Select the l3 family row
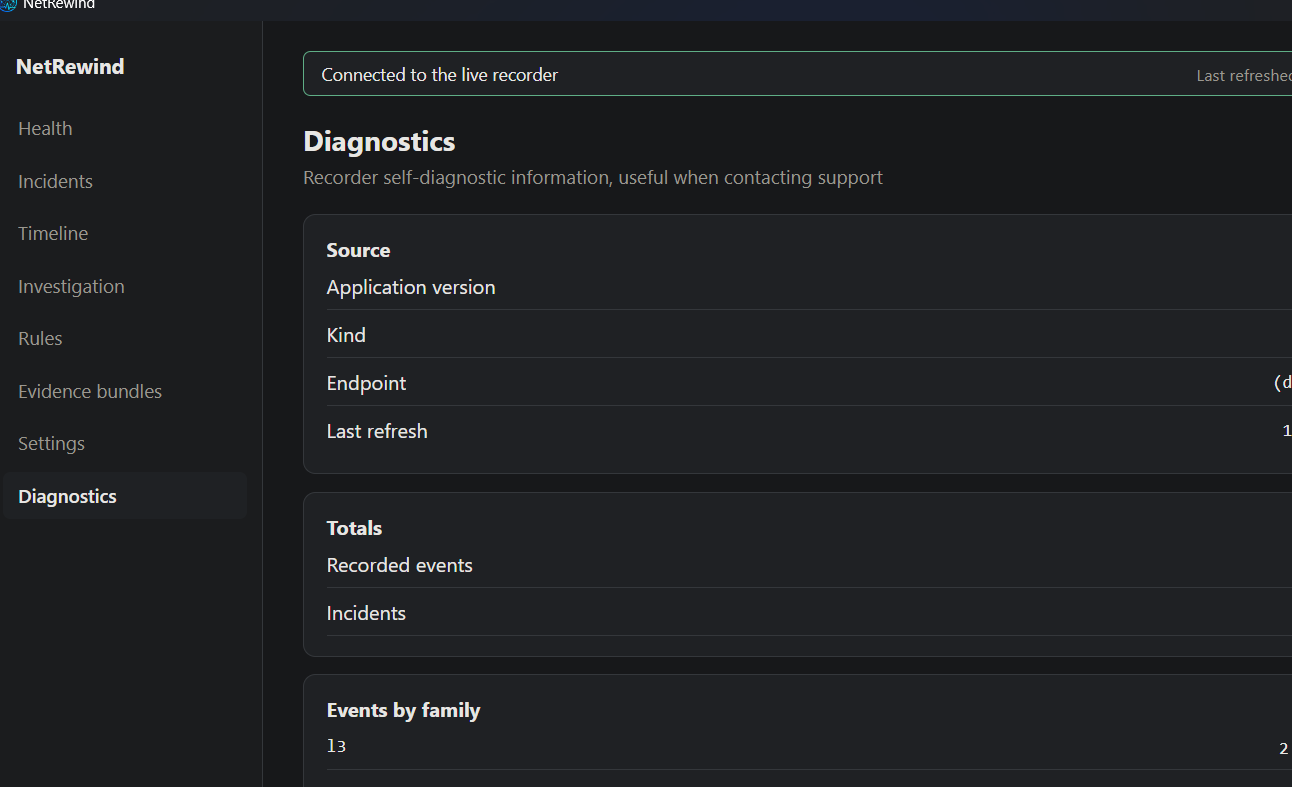This screenshot has width=1292, height=787. pos(809,747)
